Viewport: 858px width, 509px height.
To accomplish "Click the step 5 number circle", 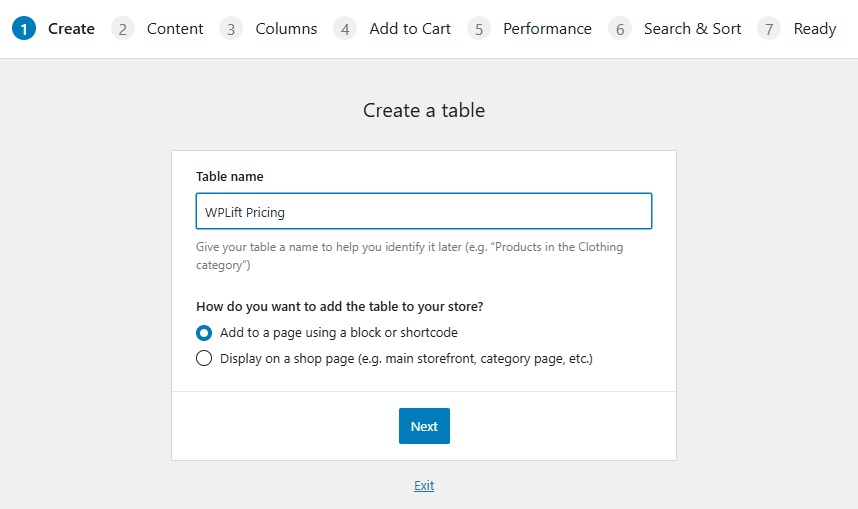I will pos(479,29).
